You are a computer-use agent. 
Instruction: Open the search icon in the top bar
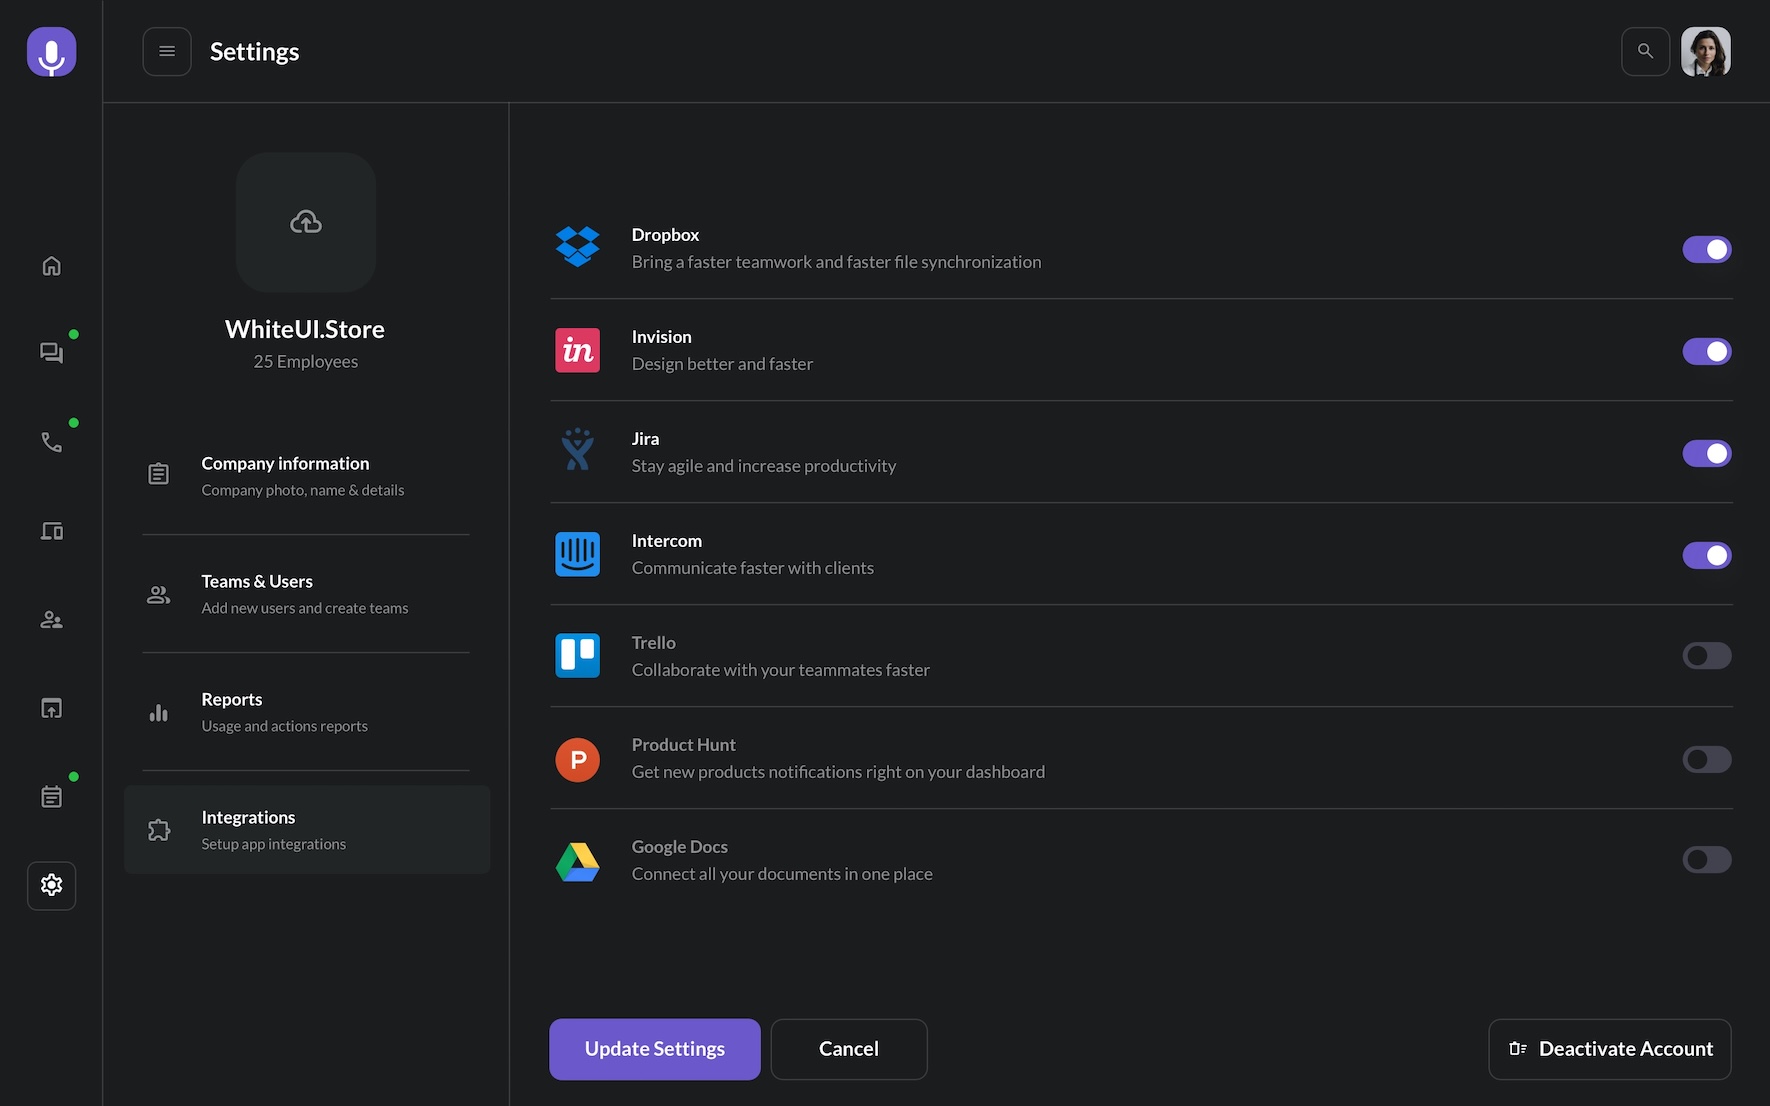coord(1645,51)
